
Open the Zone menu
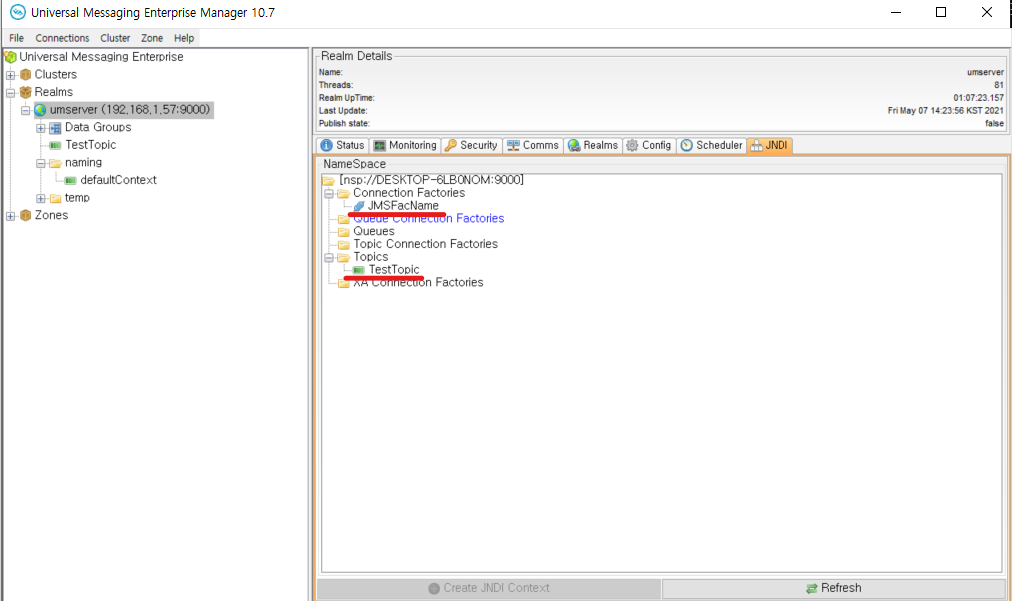coord(152,38)
